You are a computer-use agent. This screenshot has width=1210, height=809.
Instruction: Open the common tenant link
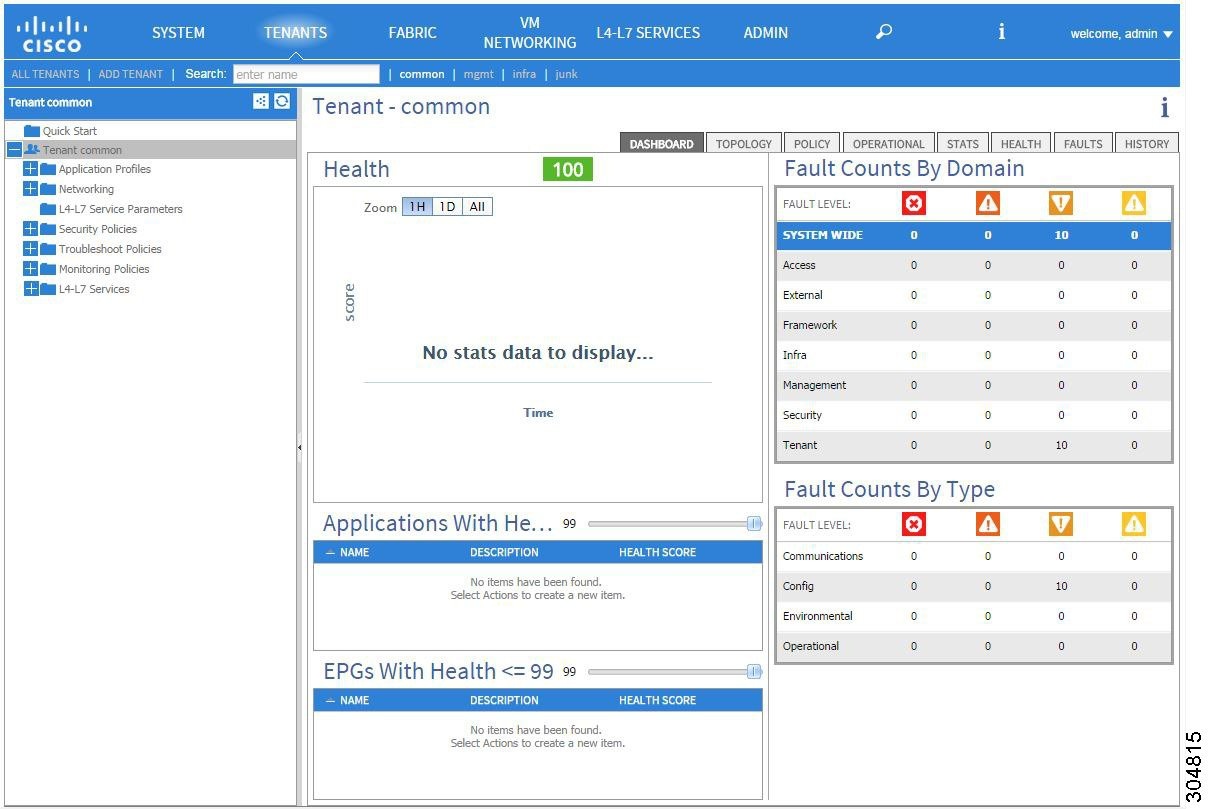click(422, 74)
